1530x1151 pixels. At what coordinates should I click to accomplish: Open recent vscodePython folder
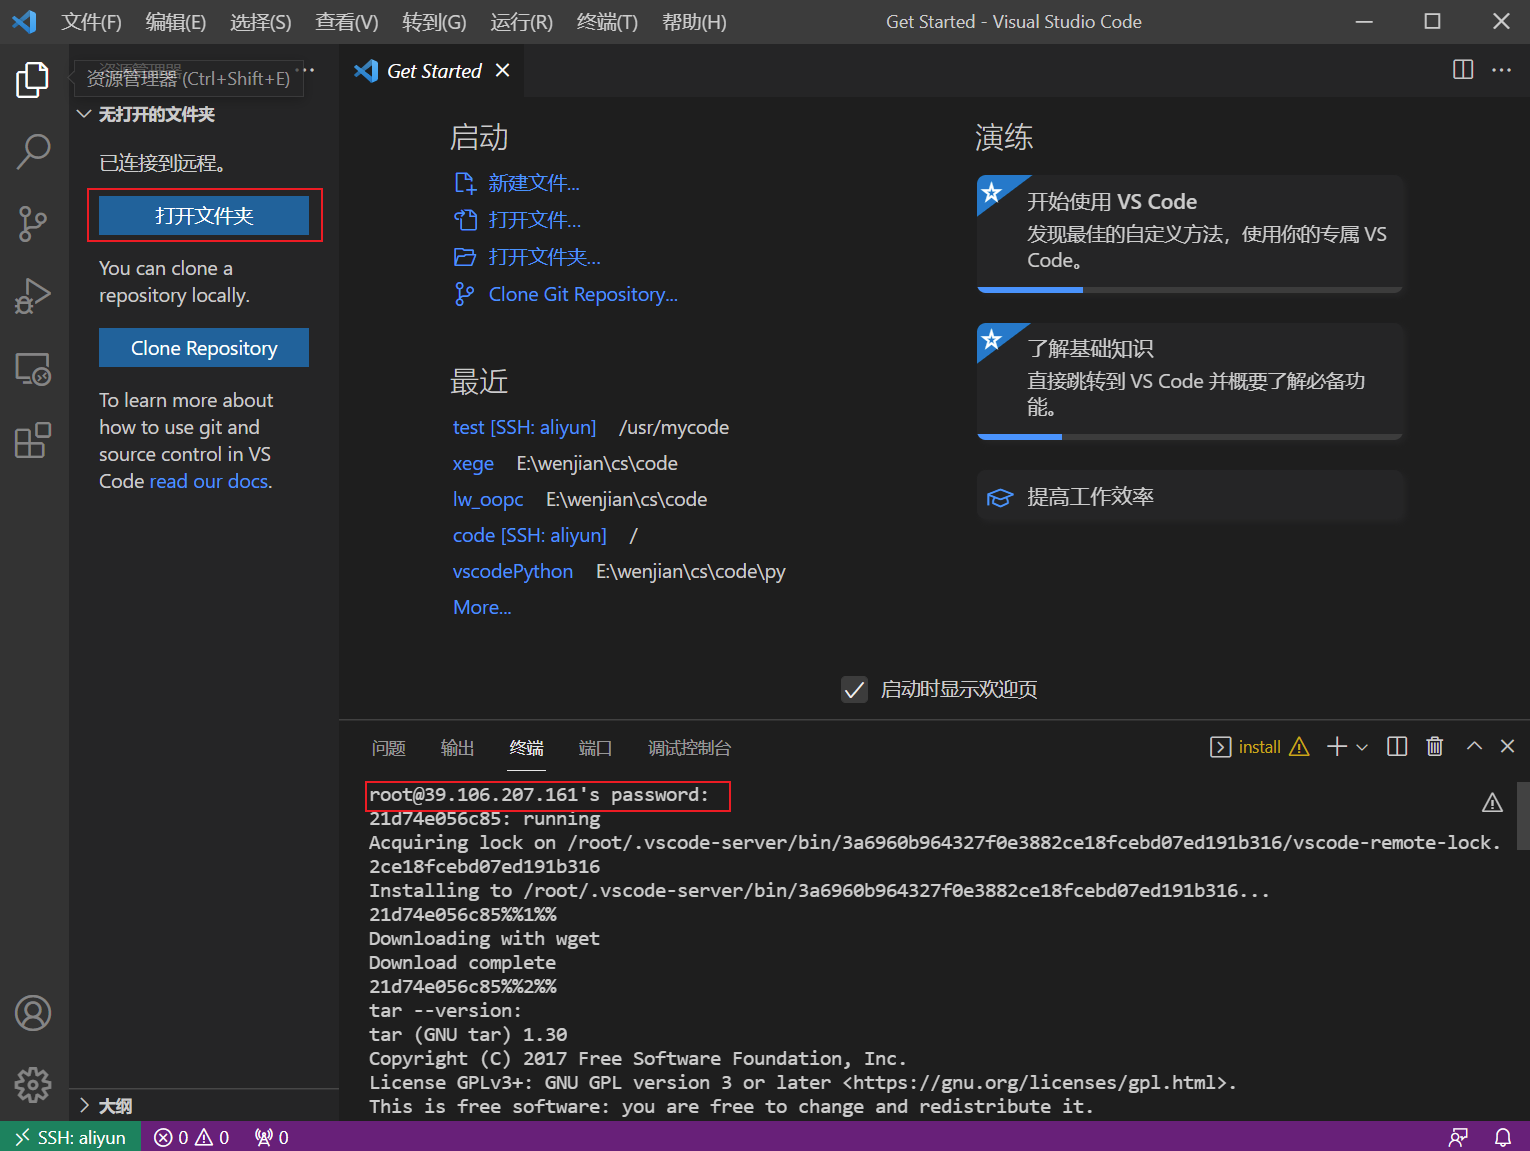[513, 571]
